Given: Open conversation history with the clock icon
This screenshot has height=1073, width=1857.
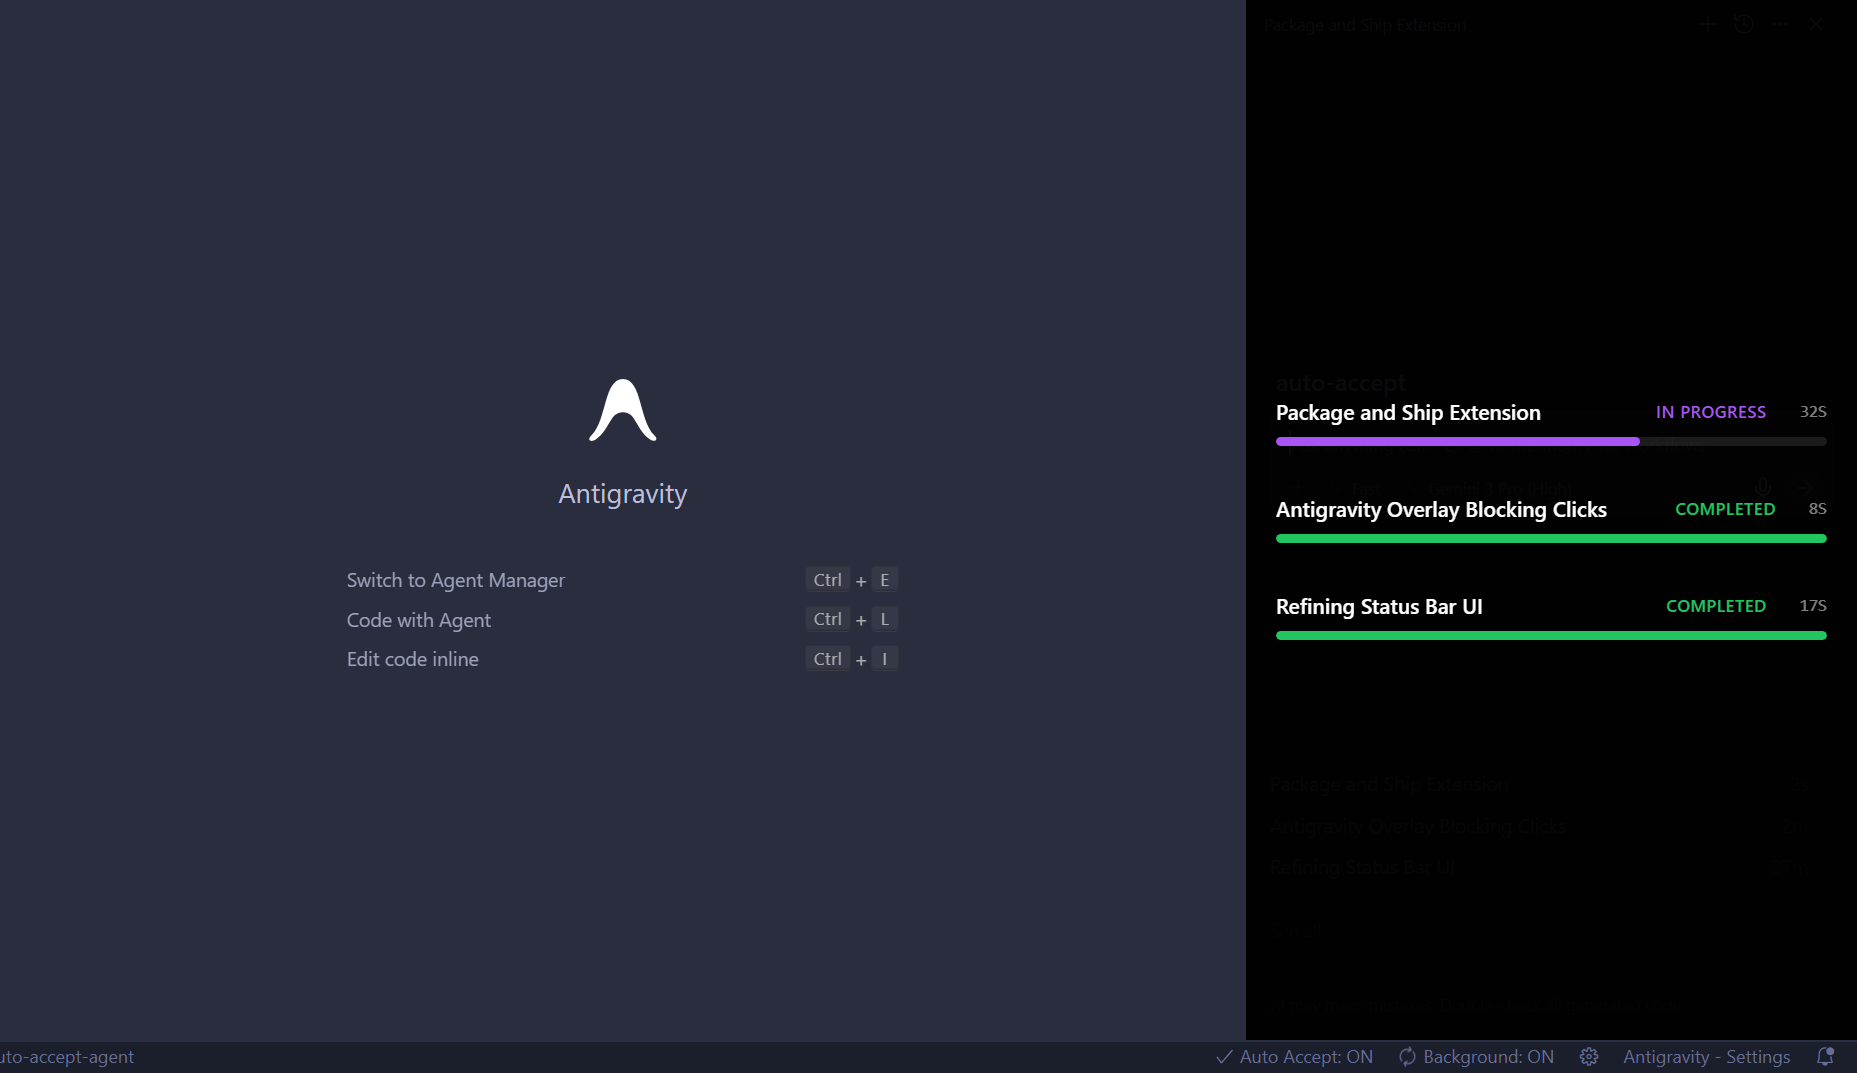Looking at the screenshot, I should [1744, 24].
